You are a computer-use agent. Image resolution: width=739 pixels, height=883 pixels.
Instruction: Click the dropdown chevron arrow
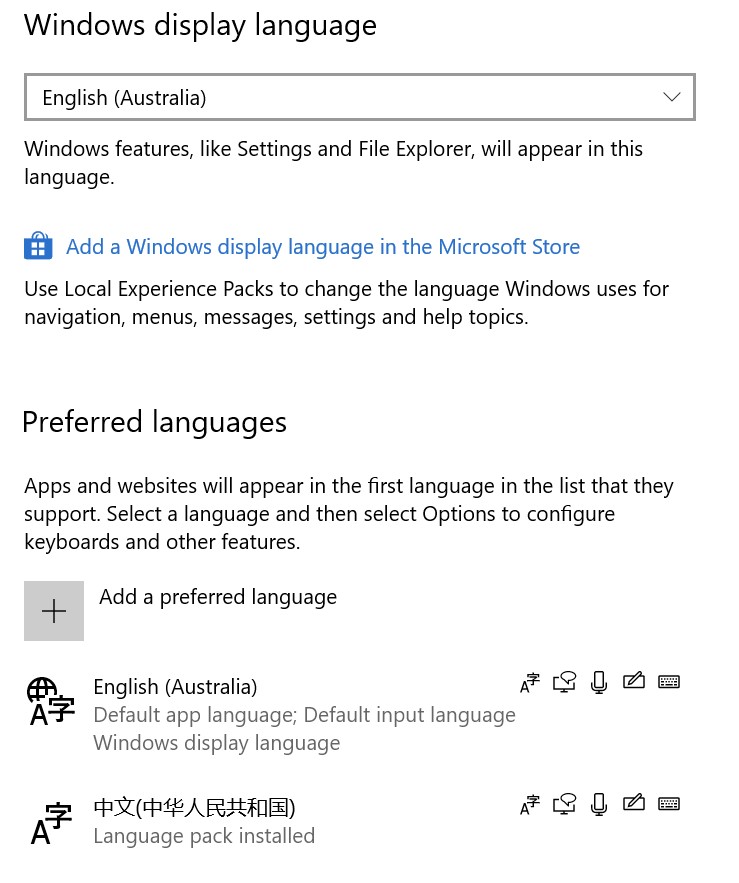(671, 97)
